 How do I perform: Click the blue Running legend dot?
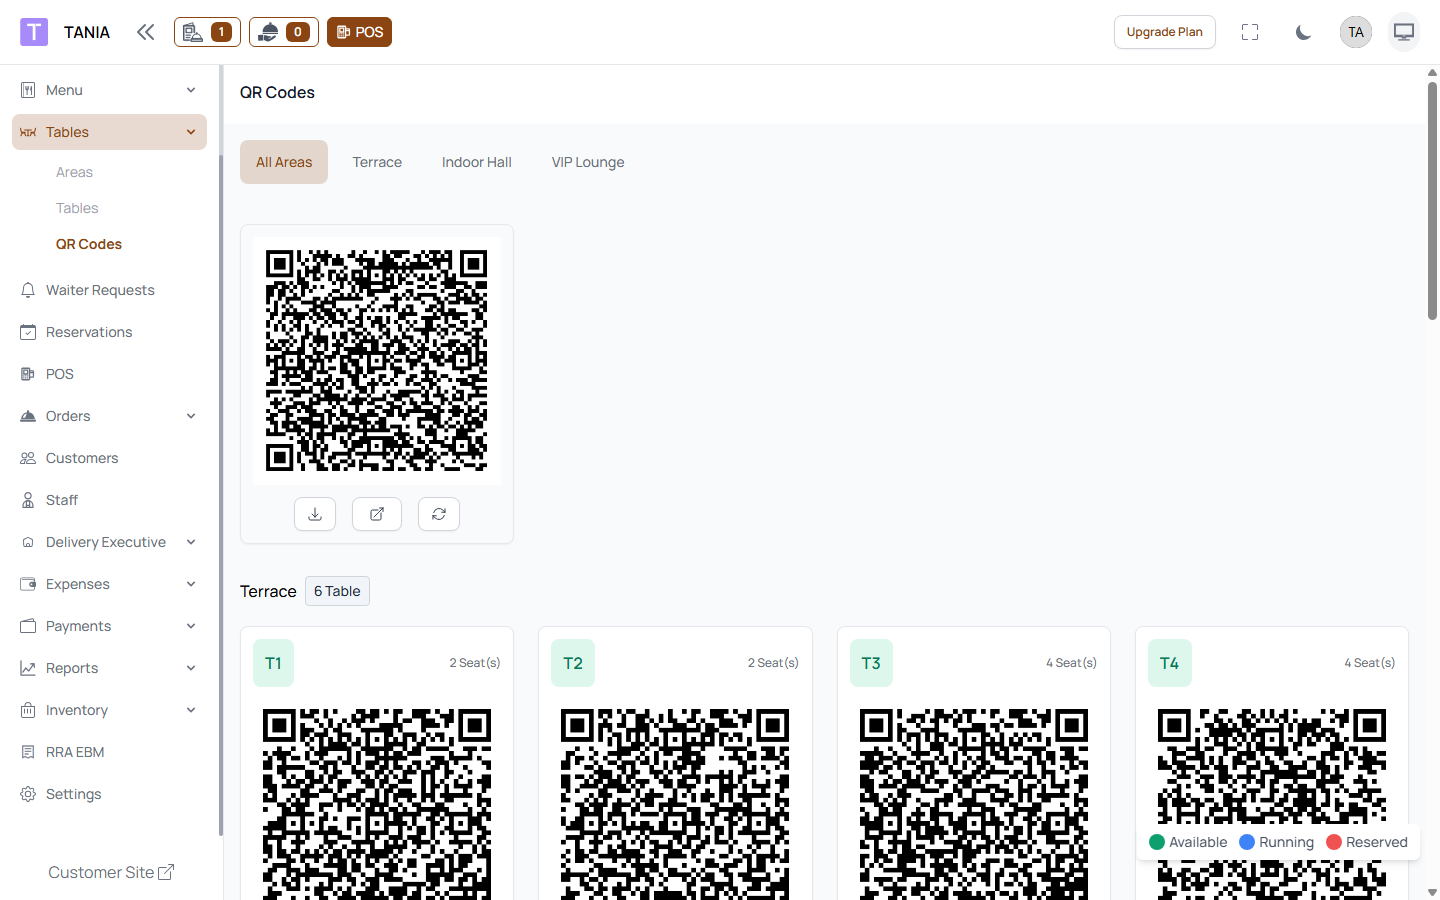pos(1247,842)
